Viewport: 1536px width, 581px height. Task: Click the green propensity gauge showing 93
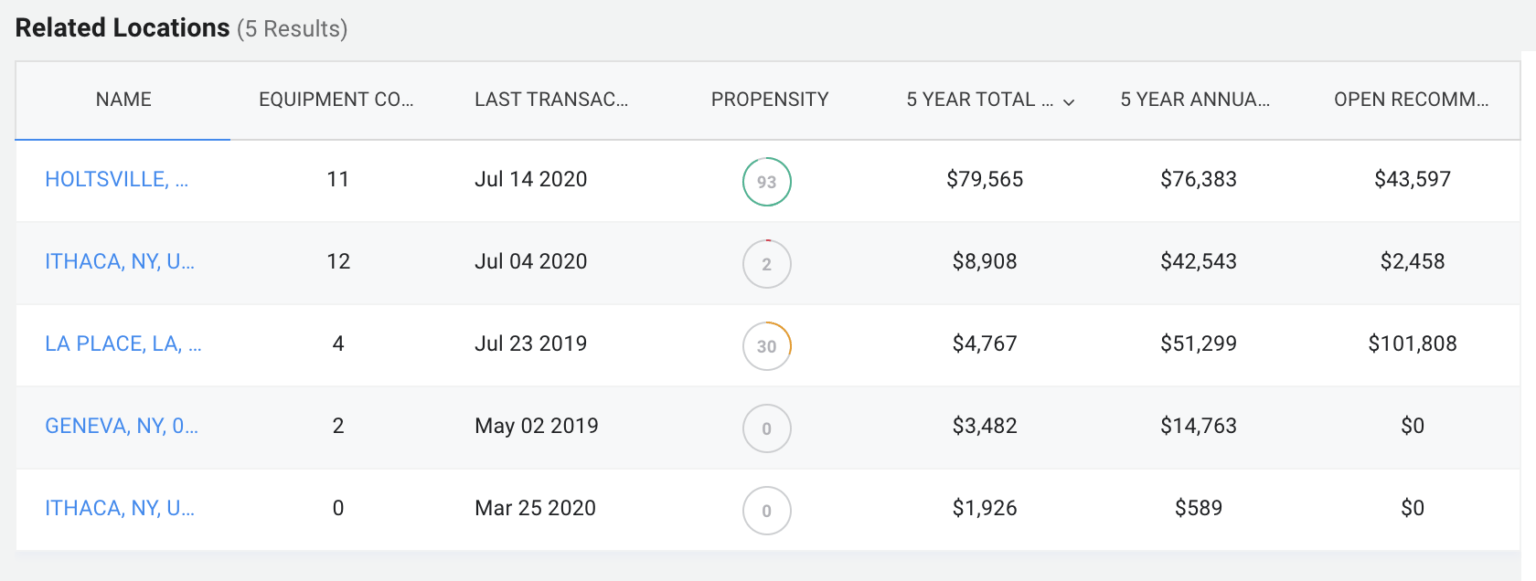[767, 181]
